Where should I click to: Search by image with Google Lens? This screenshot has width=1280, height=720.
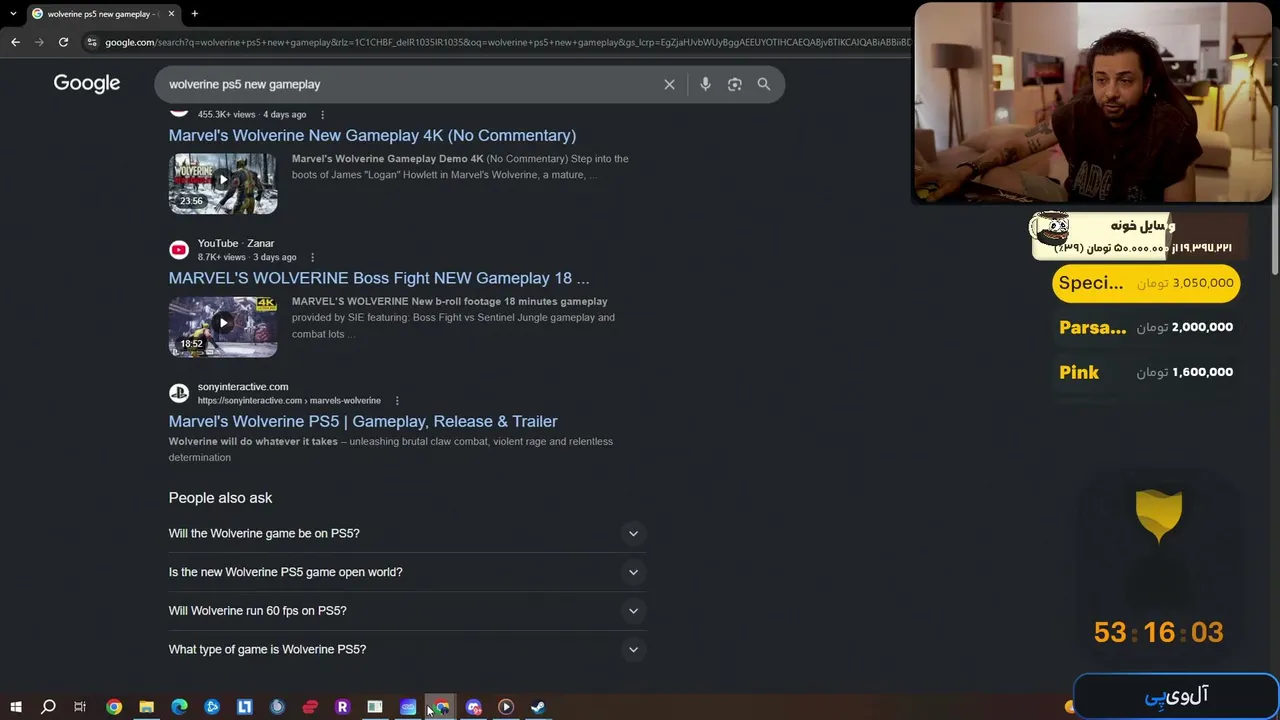(735, 85)
